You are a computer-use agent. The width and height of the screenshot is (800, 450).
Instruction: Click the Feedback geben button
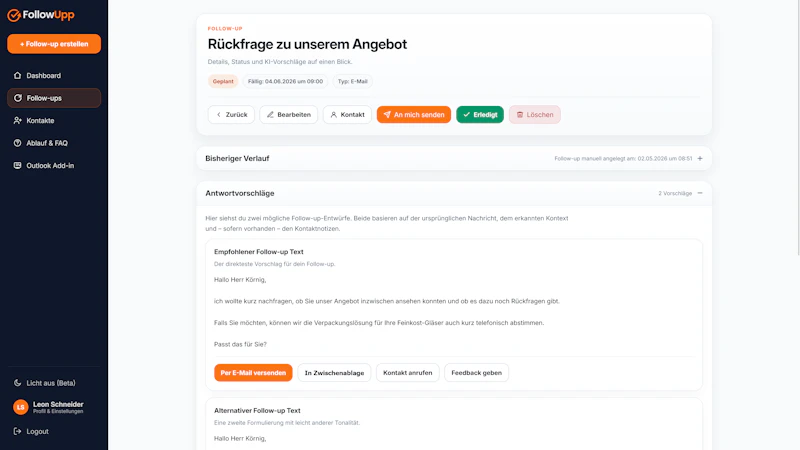477,373
